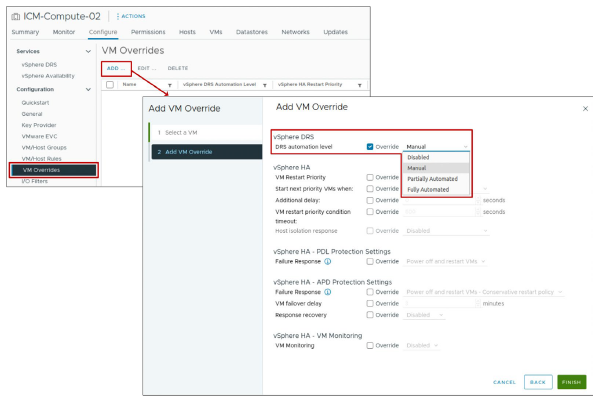
Task: Open the Permissions tab
Action: point(148,32)
